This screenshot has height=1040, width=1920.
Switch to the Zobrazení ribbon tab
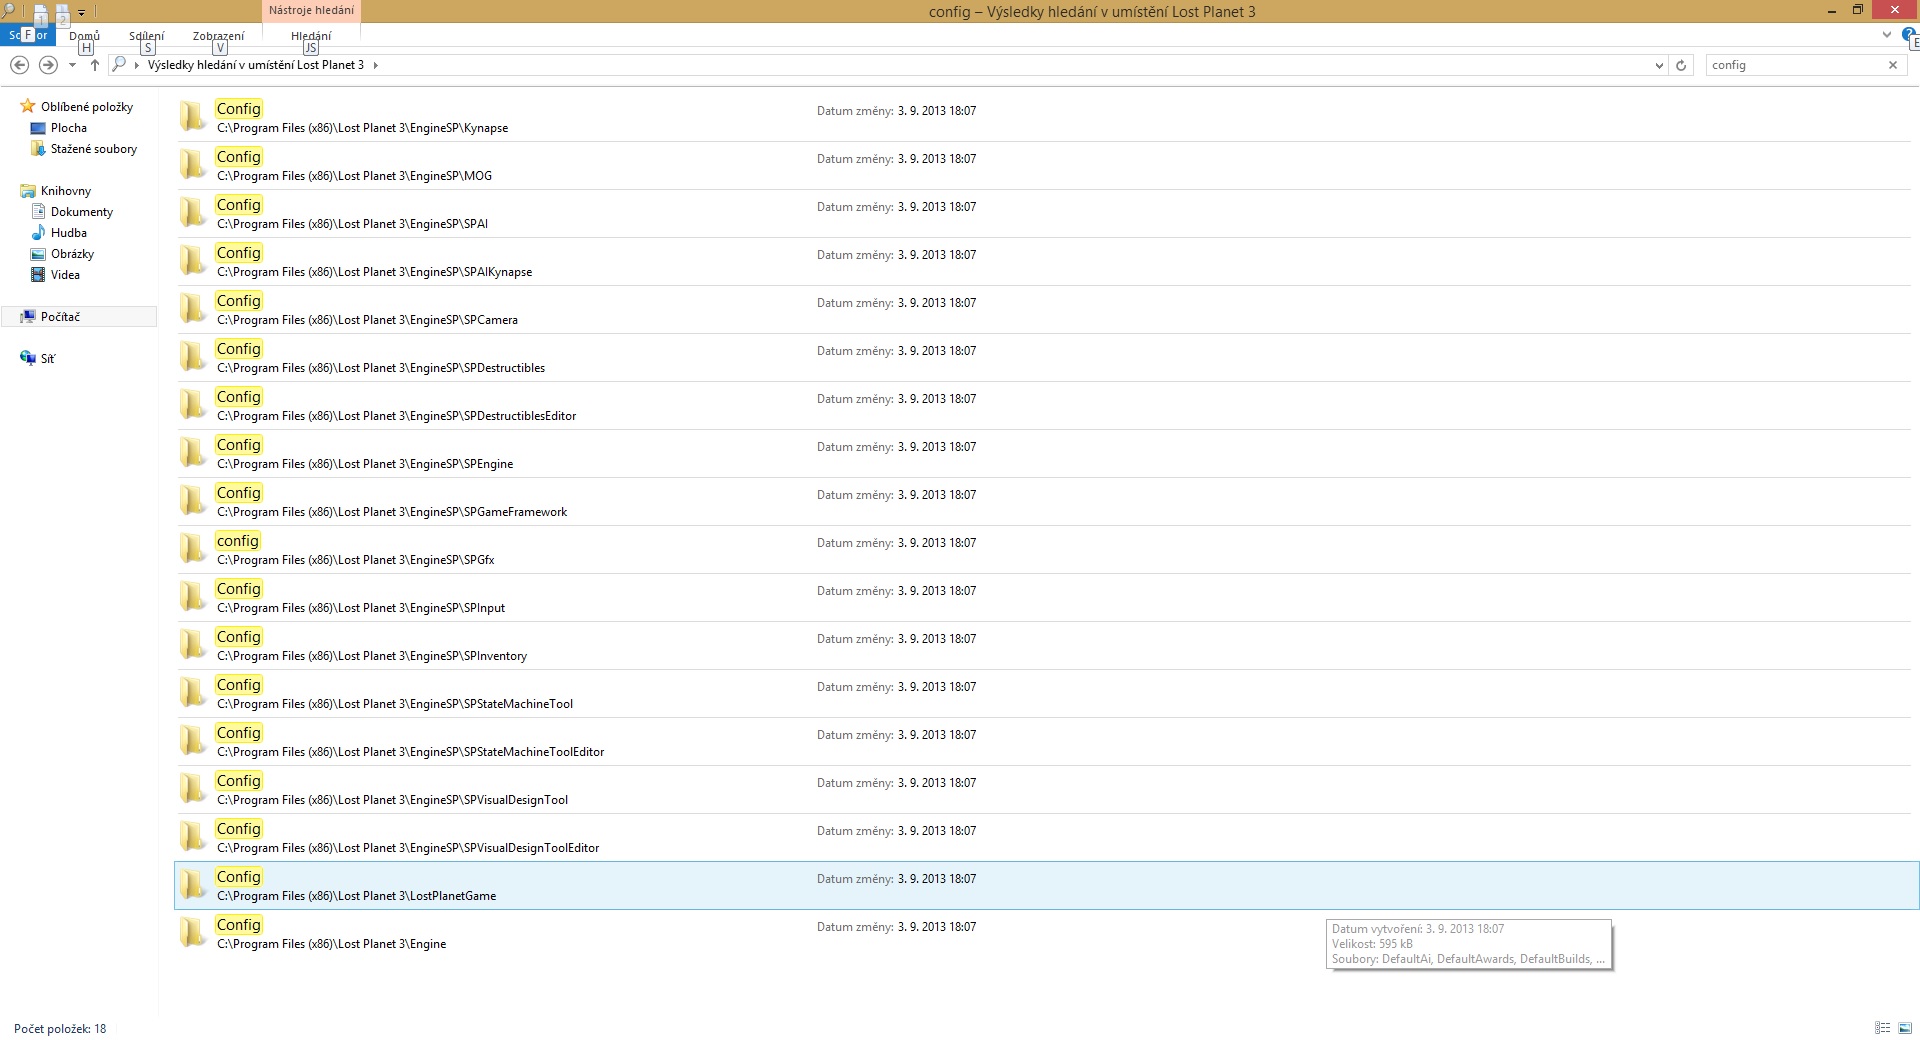tap(218, 36)
